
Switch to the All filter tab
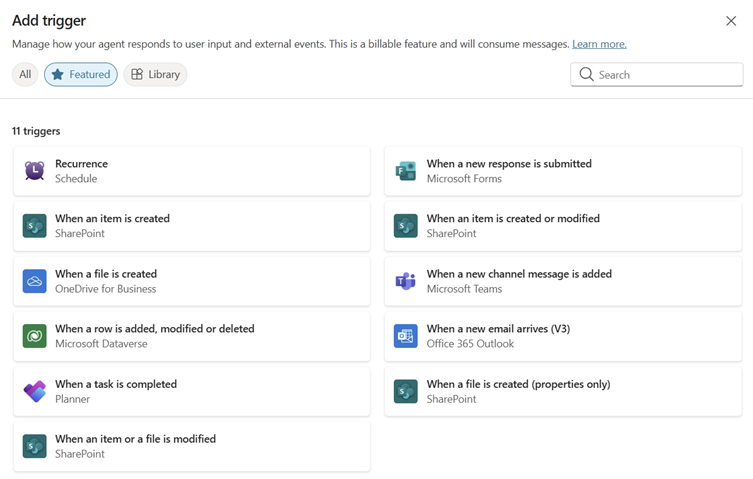click(25, 74)
